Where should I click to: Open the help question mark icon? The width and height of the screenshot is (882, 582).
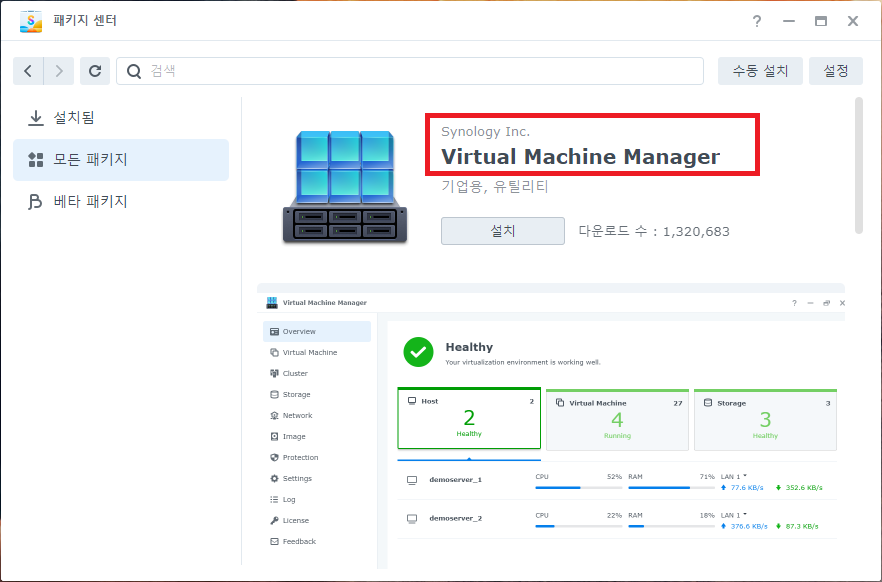[x=757, y=21]
